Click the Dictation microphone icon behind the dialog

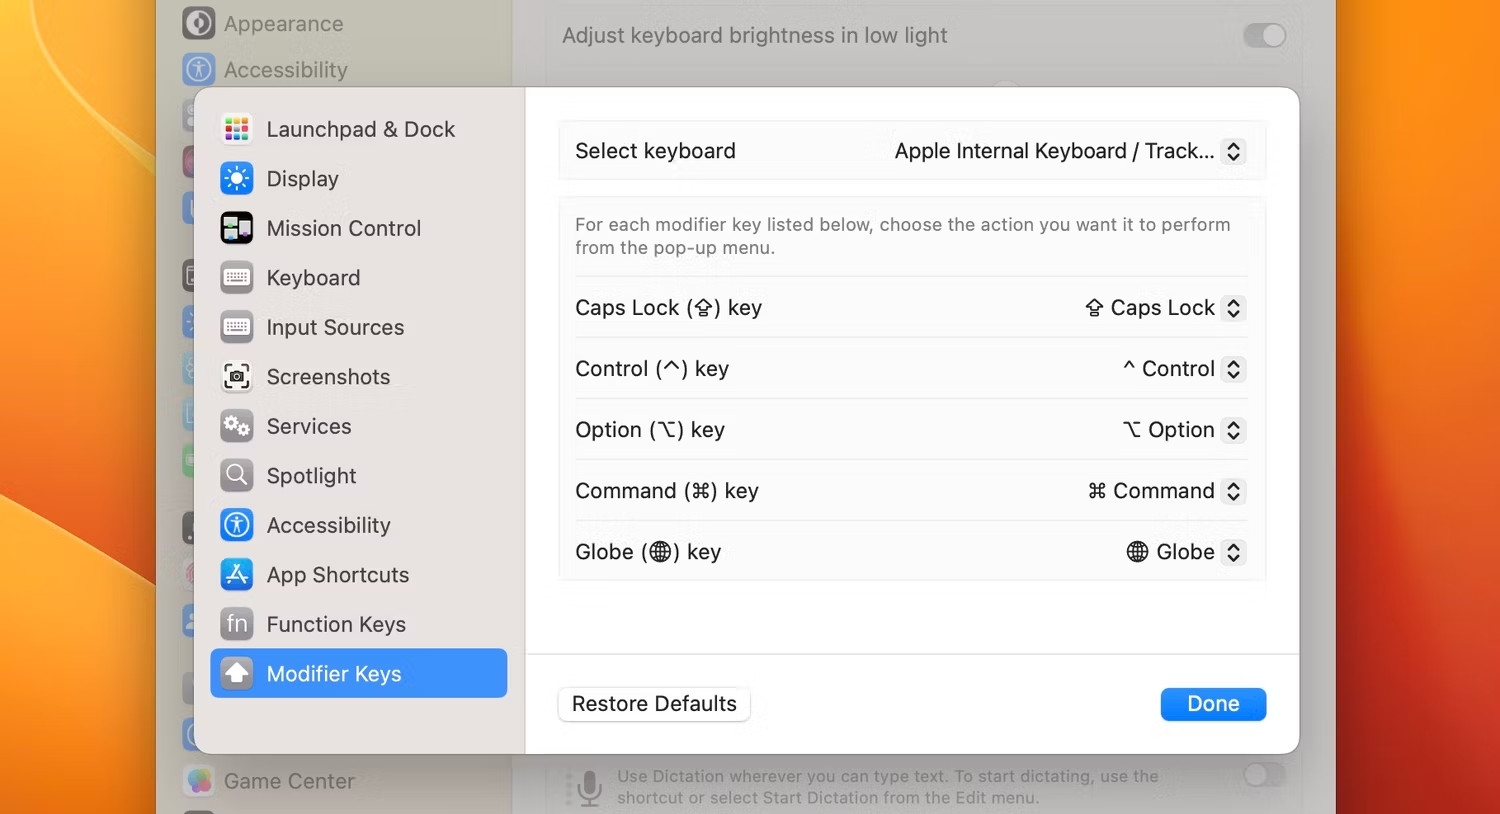tap(590, 787)
